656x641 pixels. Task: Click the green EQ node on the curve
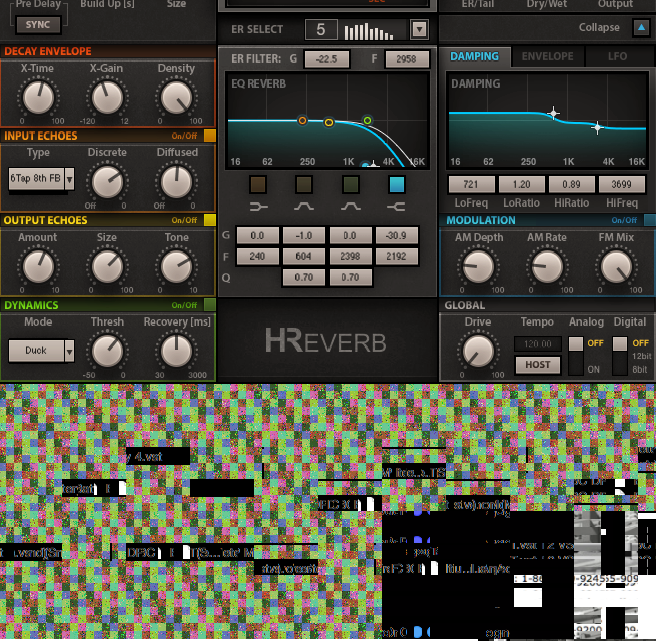[367, 121]
